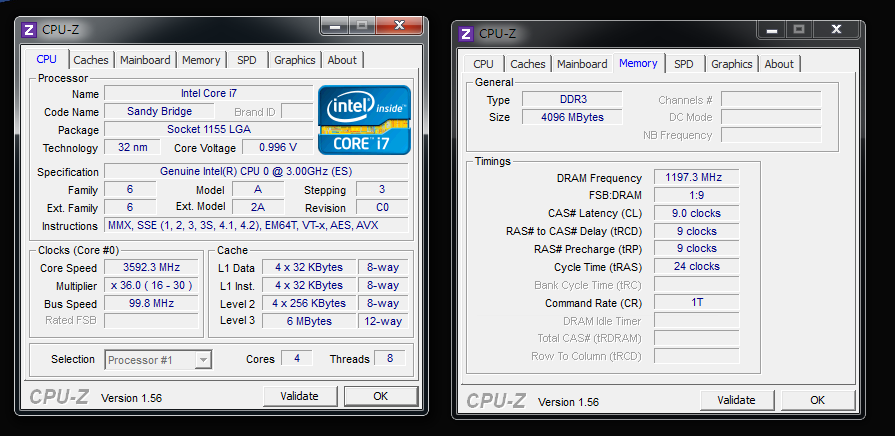
Task: Click the Multiplier value x 36.0
Action: pos(151,285)
